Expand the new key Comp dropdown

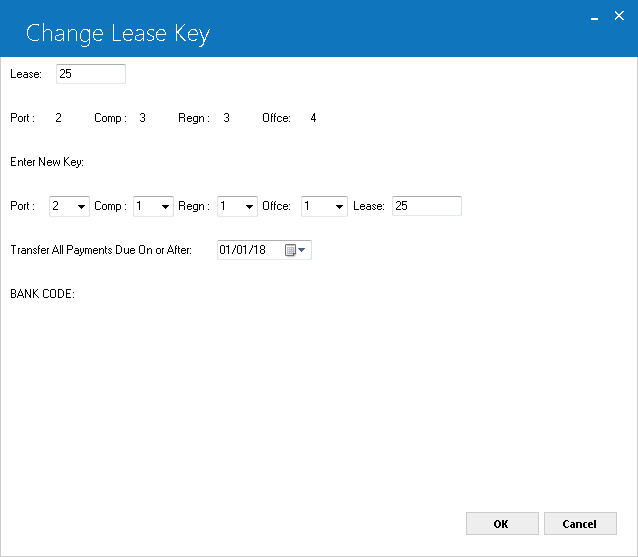(153, 206)
